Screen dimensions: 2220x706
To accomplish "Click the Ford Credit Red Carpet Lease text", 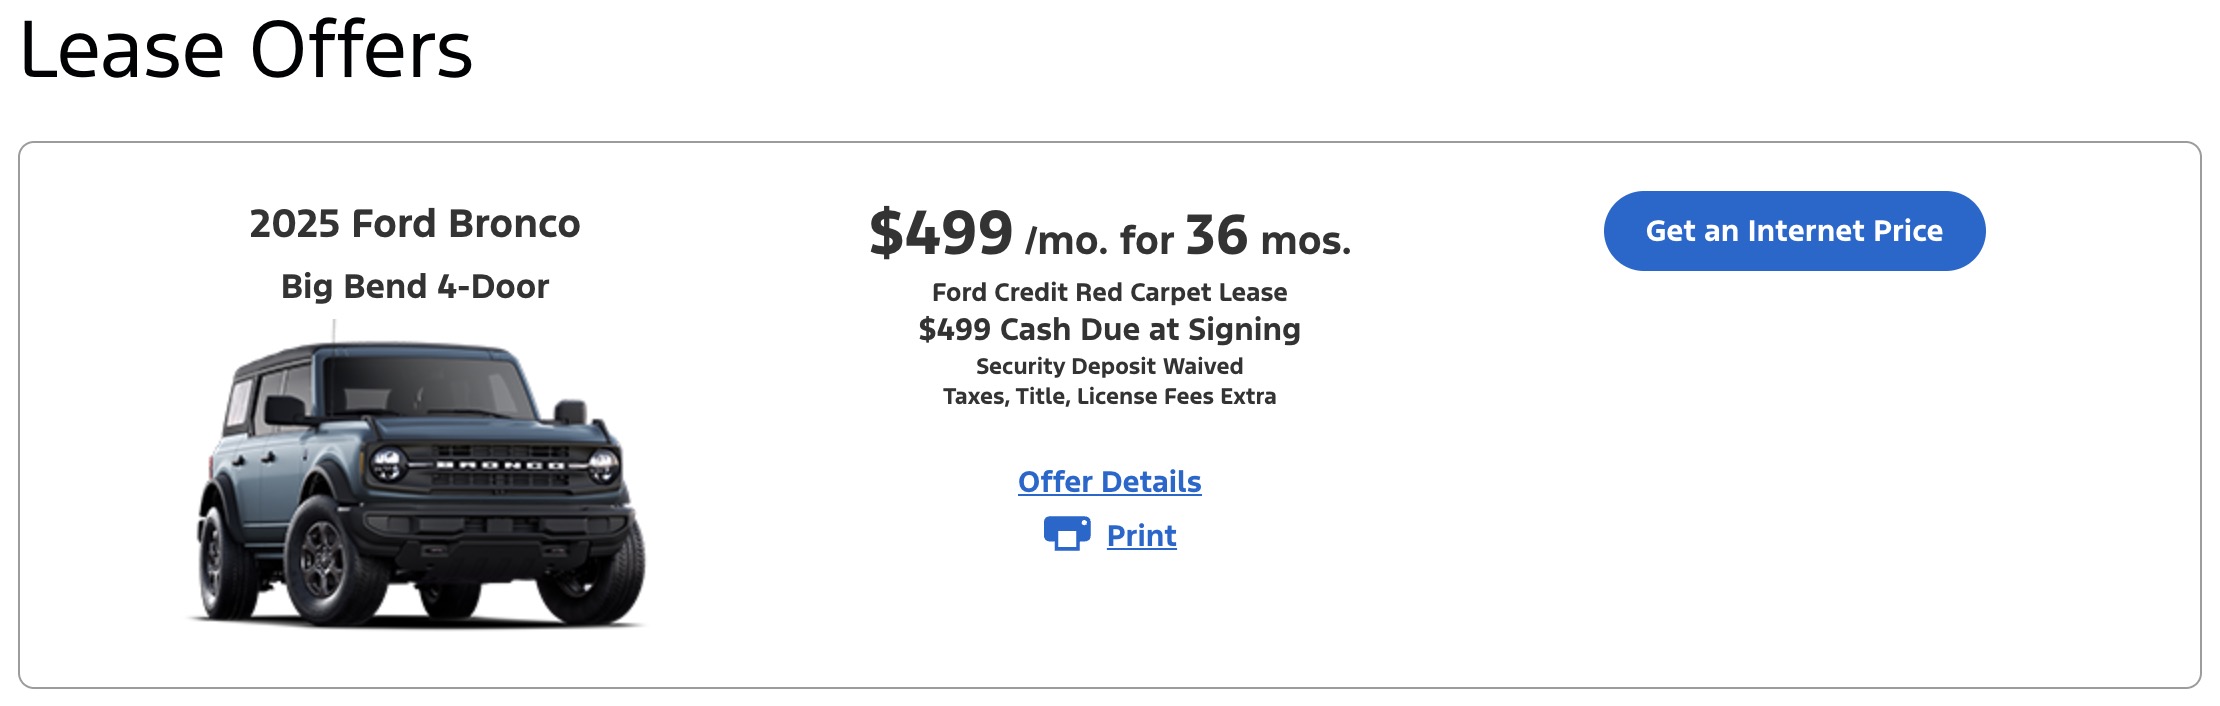I will pyautogui.click(x=1109, y=293).
